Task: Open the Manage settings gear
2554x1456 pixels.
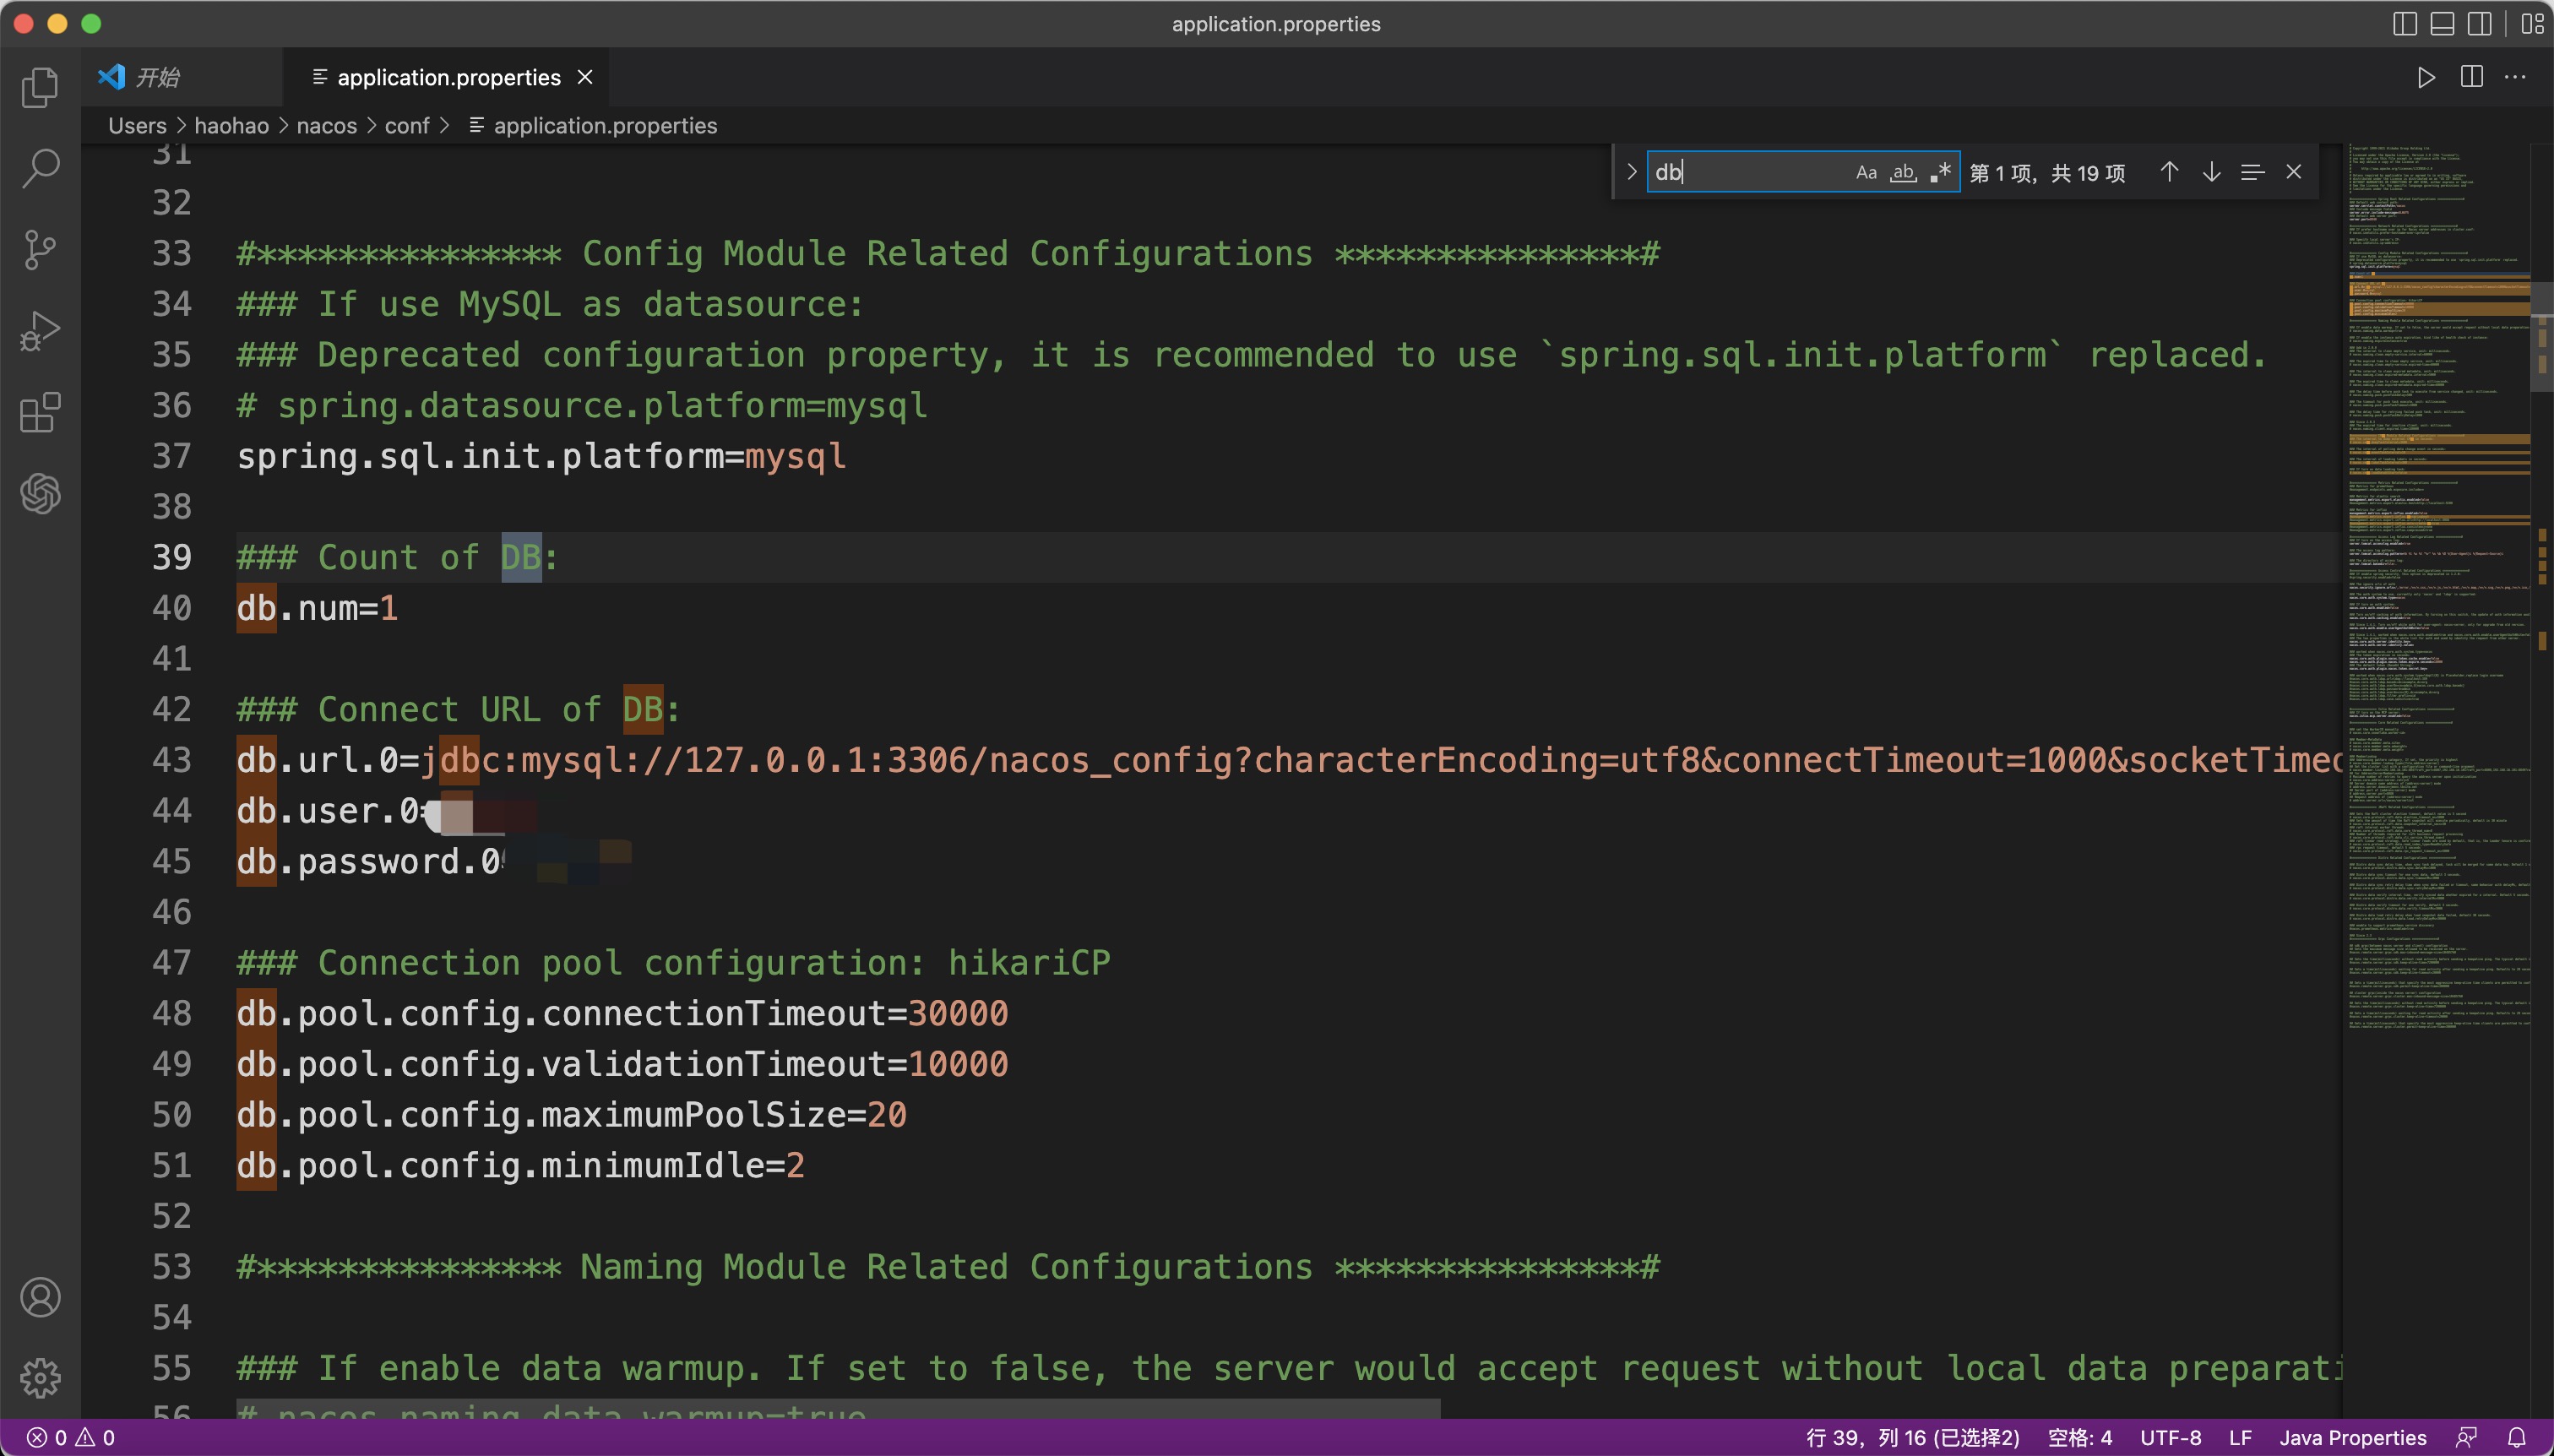Action: coord(40,1378)
